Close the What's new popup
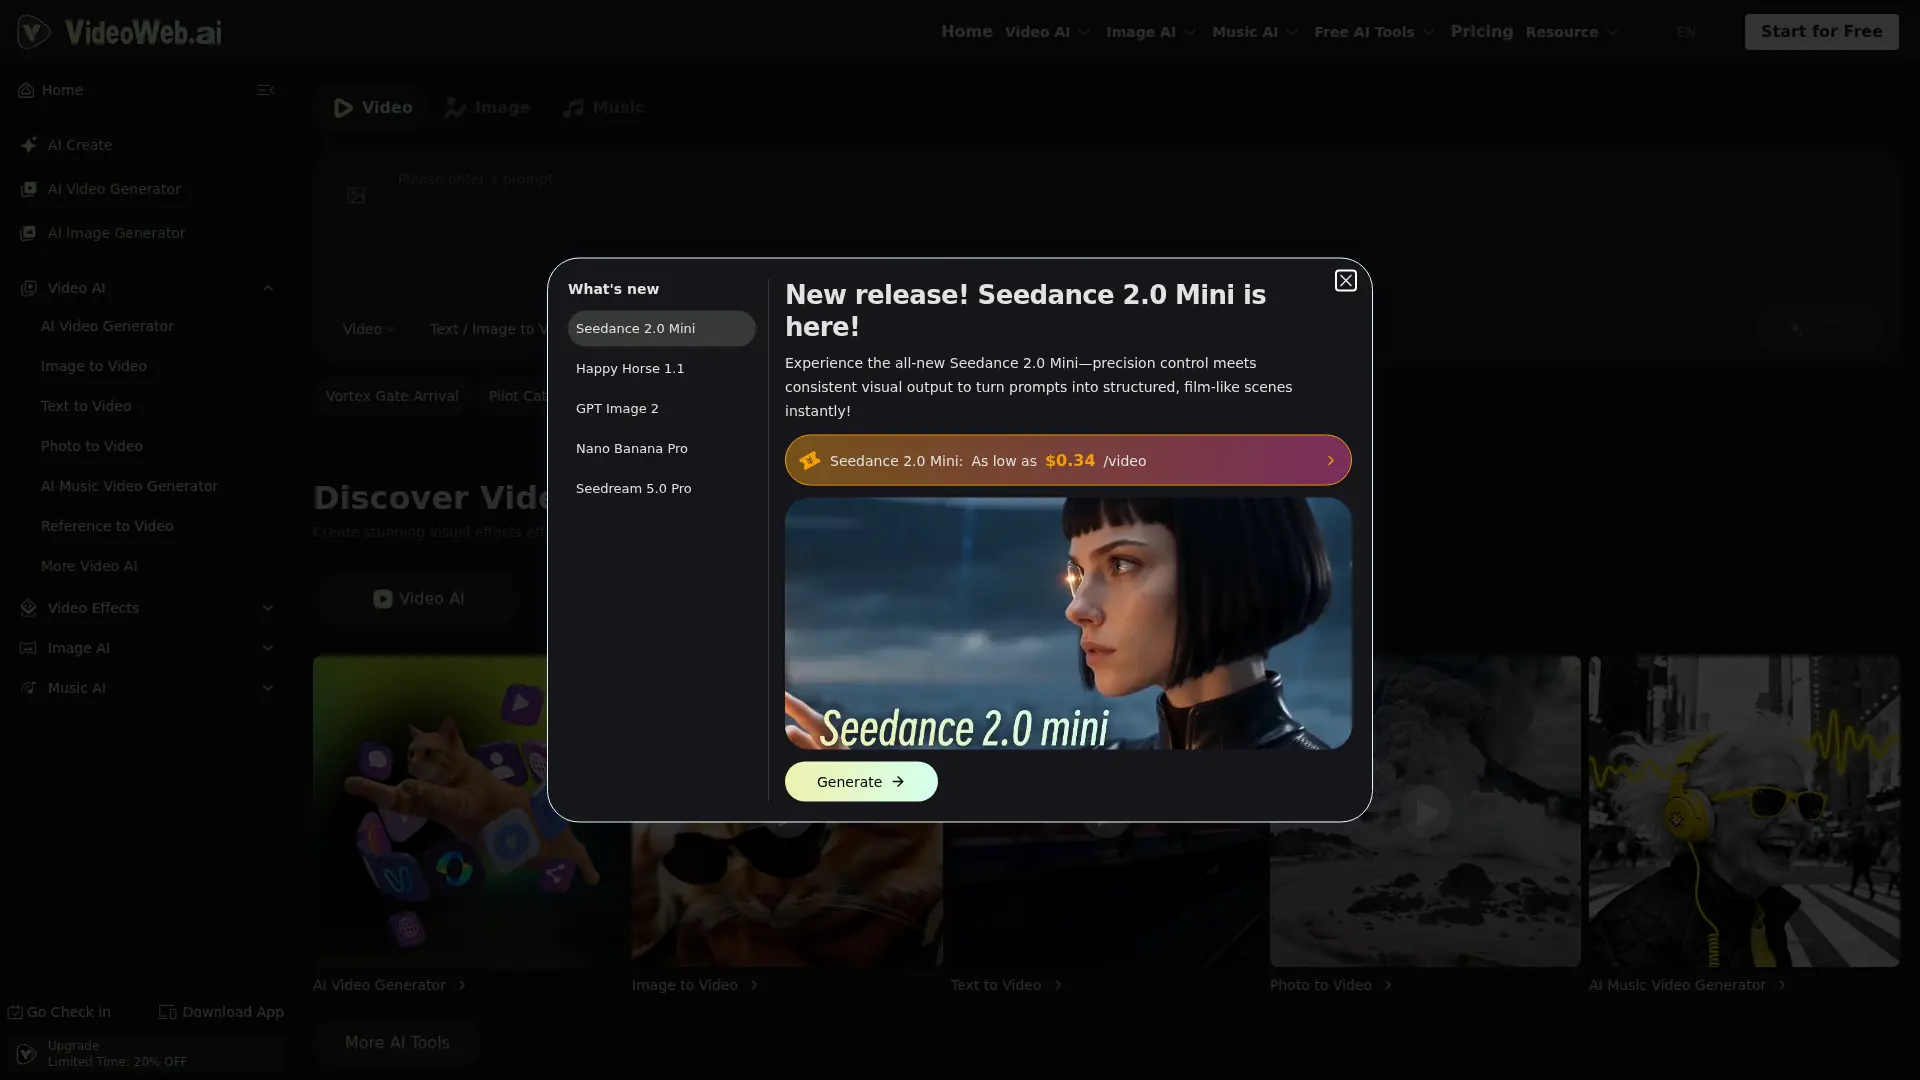Screen dimensions: 1920x1080 [1345, 280]
